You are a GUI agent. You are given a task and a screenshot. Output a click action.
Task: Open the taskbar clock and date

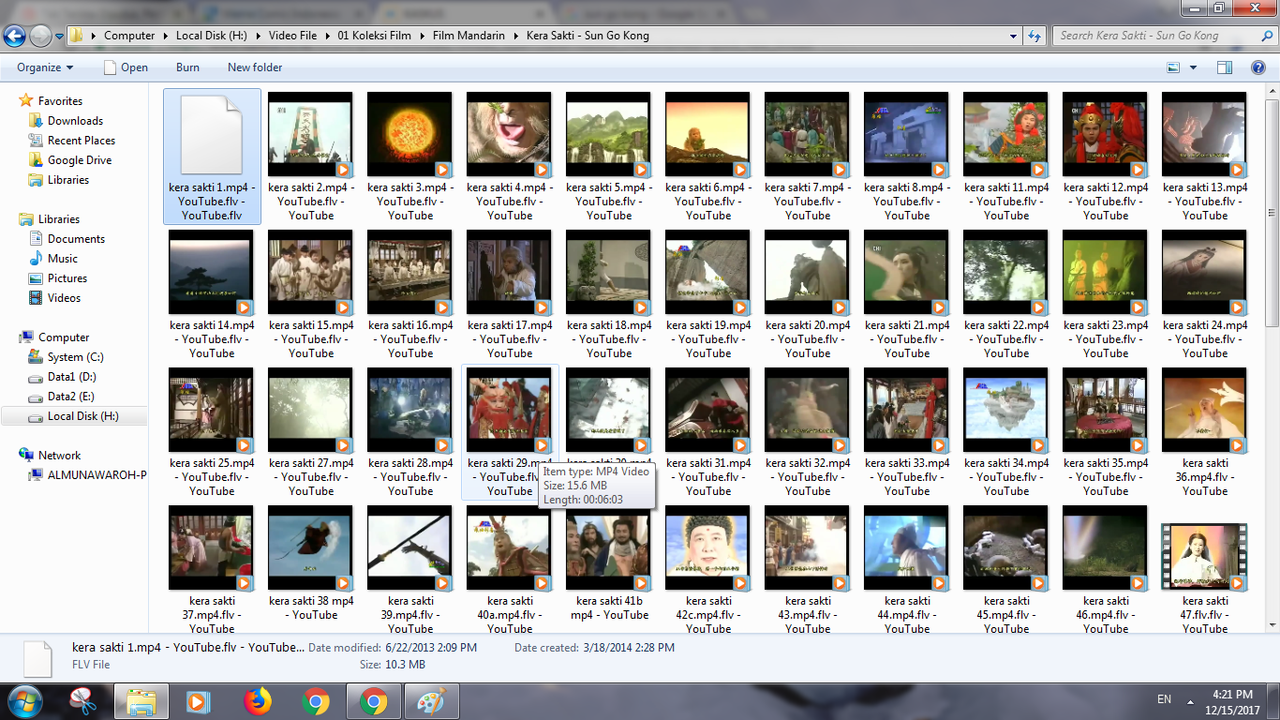(1230, 702)
